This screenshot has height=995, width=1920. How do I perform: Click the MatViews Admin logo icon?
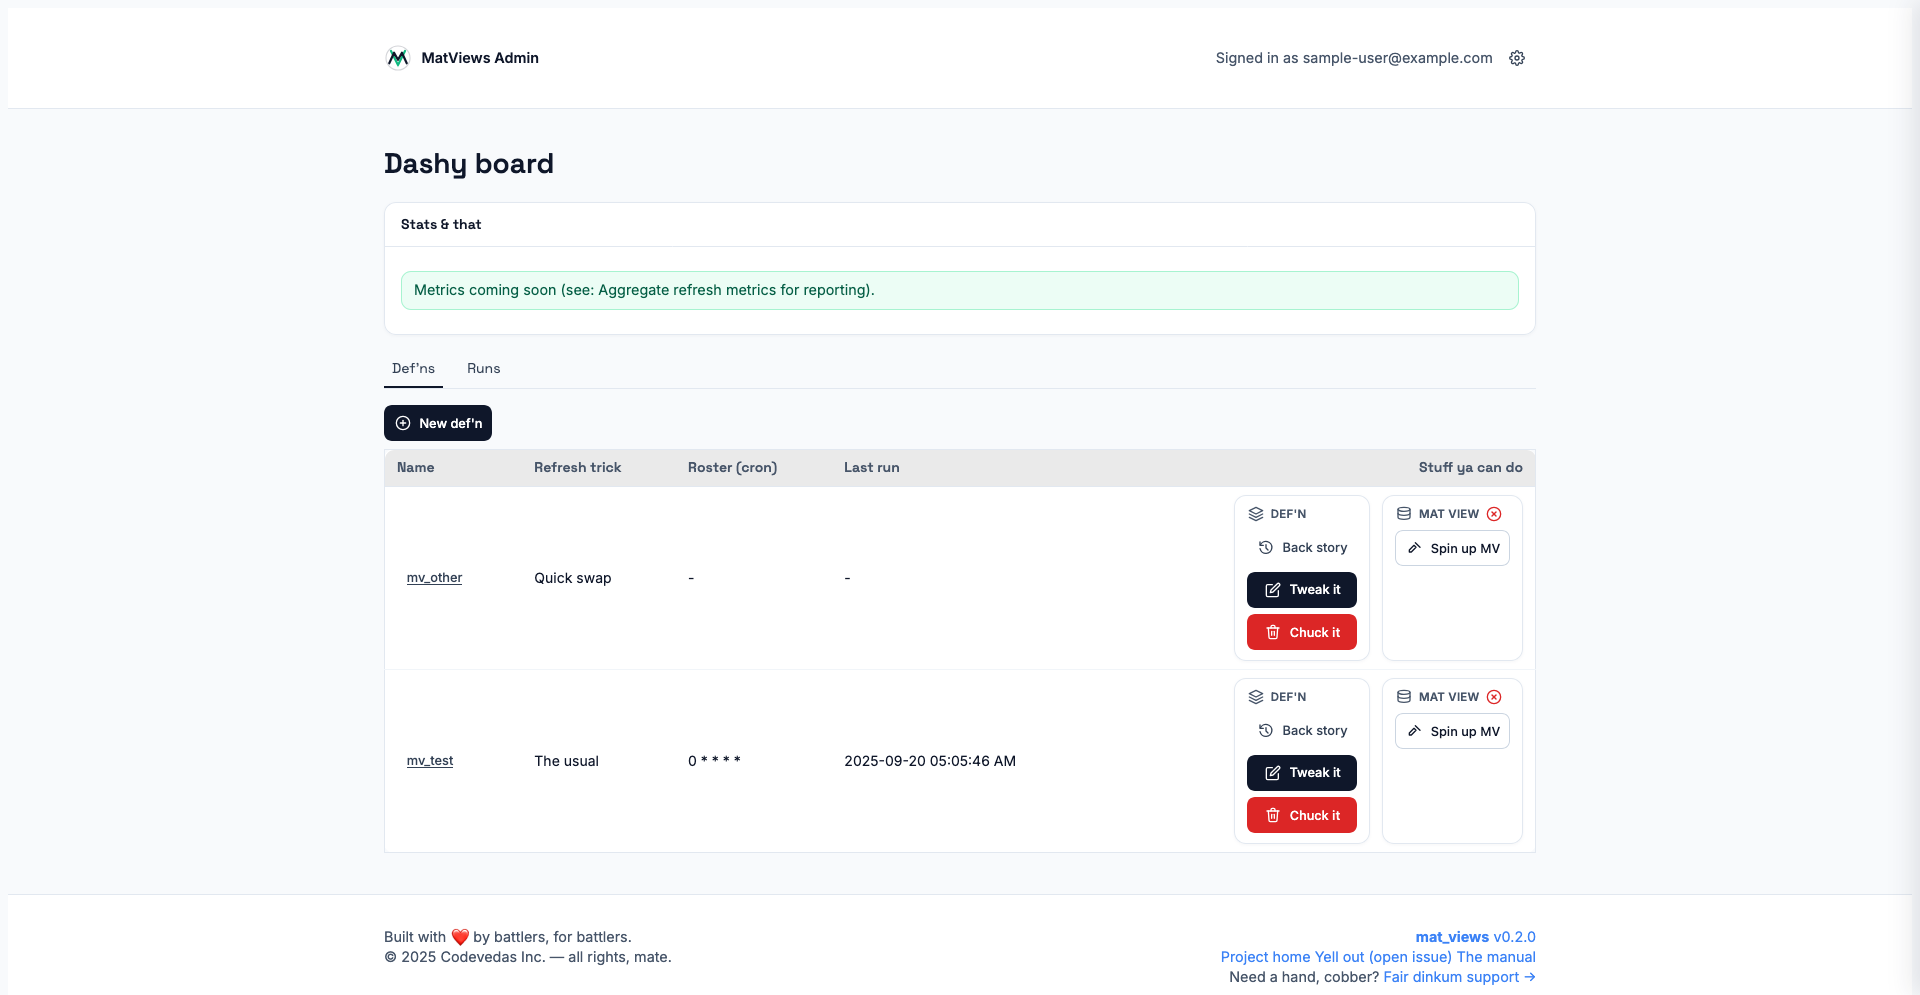(398, 58)
